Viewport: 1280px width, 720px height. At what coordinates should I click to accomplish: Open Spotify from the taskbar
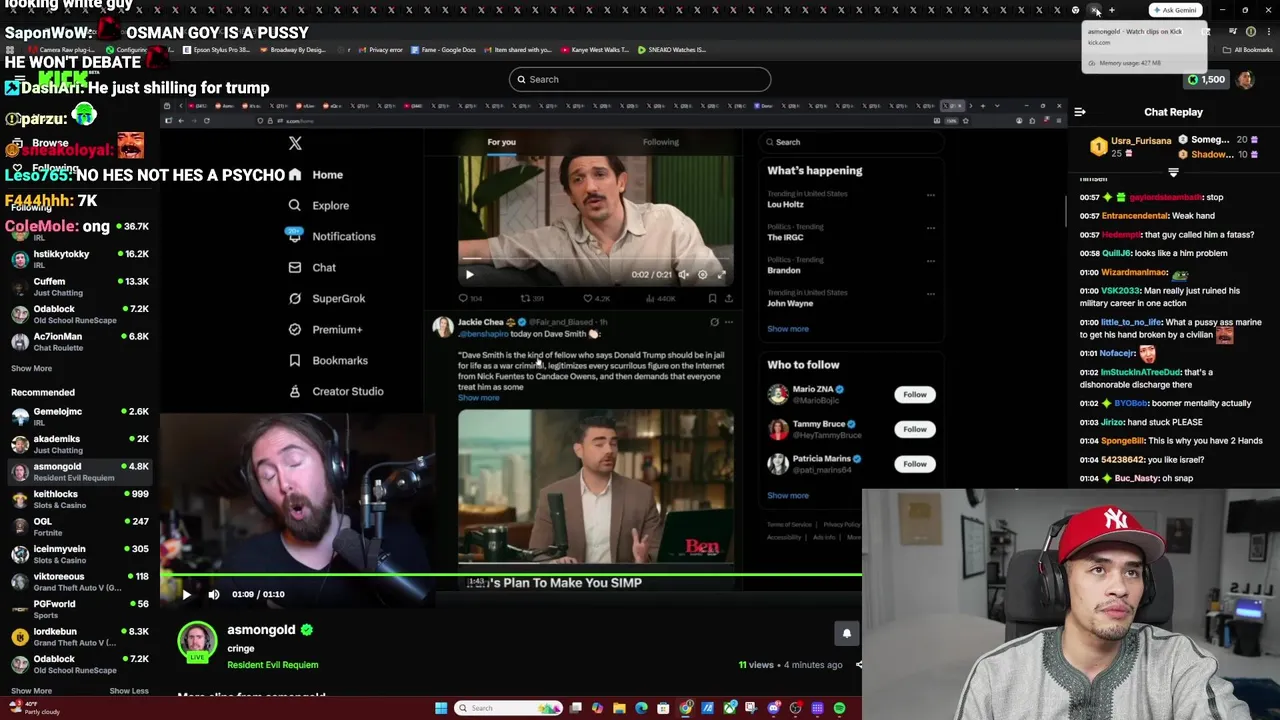[839, 708]
